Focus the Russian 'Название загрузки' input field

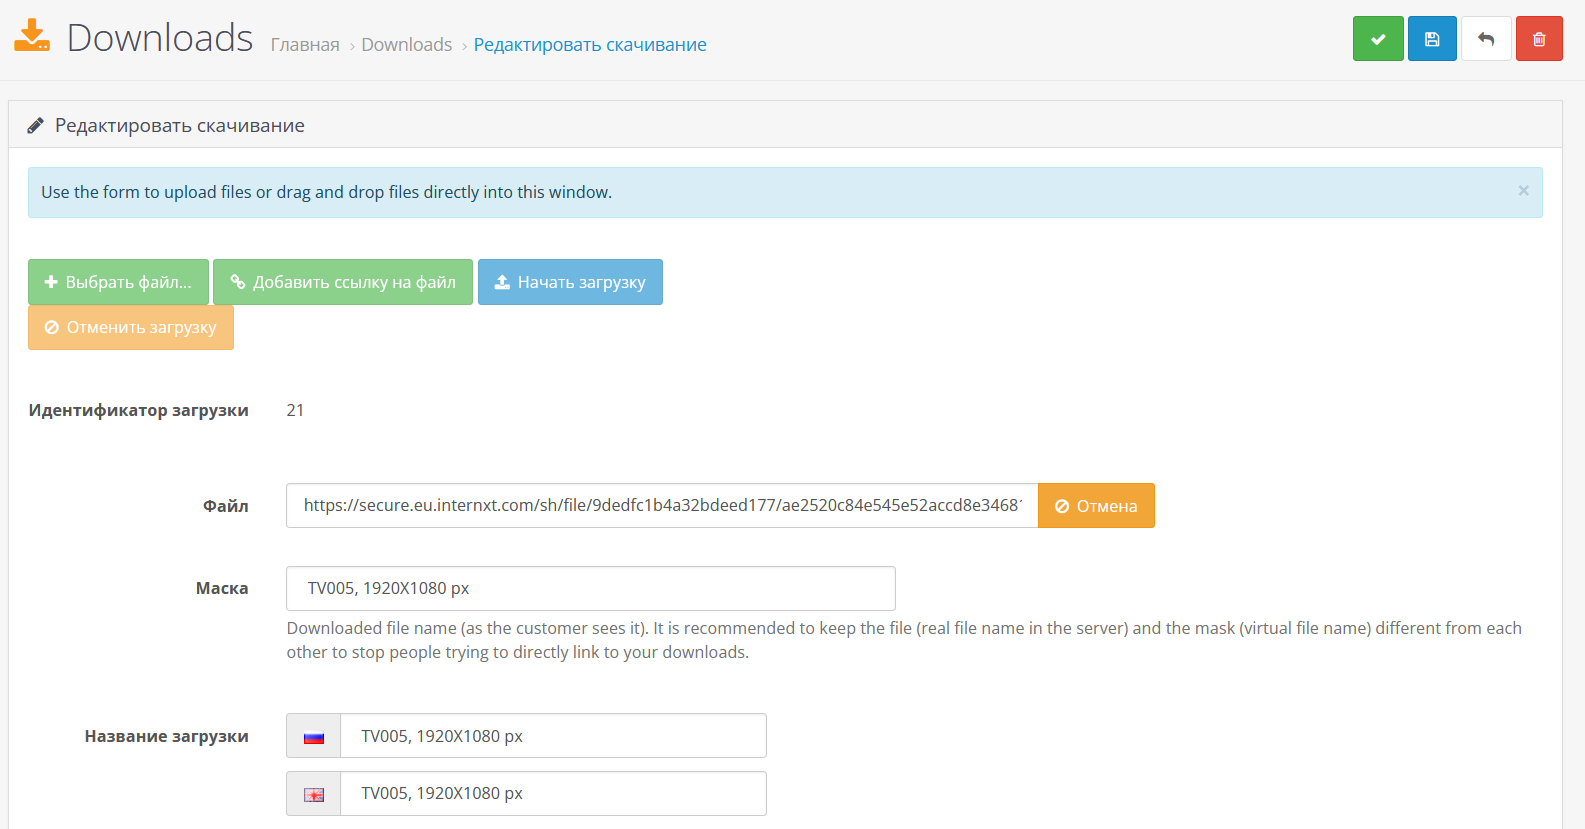click(x=553, y=737)
